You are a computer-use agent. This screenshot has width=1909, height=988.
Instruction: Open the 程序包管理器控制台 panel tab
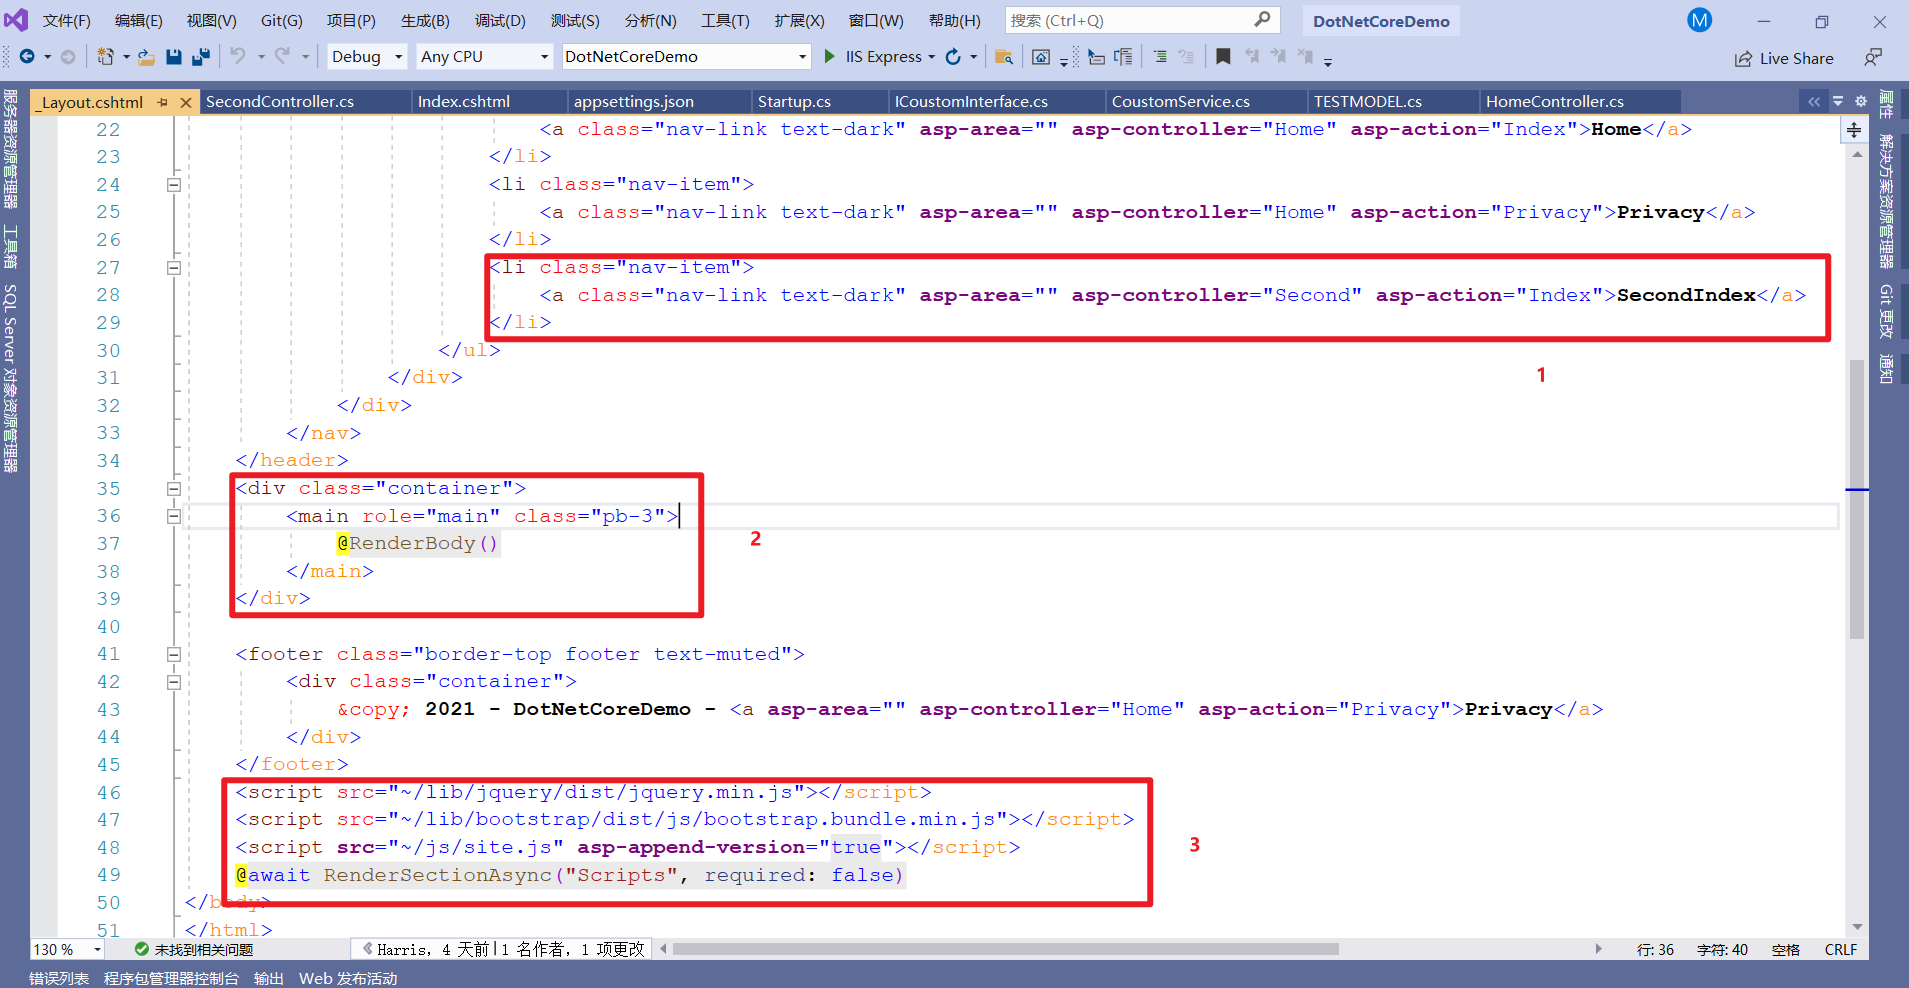[x=171, y=978]
